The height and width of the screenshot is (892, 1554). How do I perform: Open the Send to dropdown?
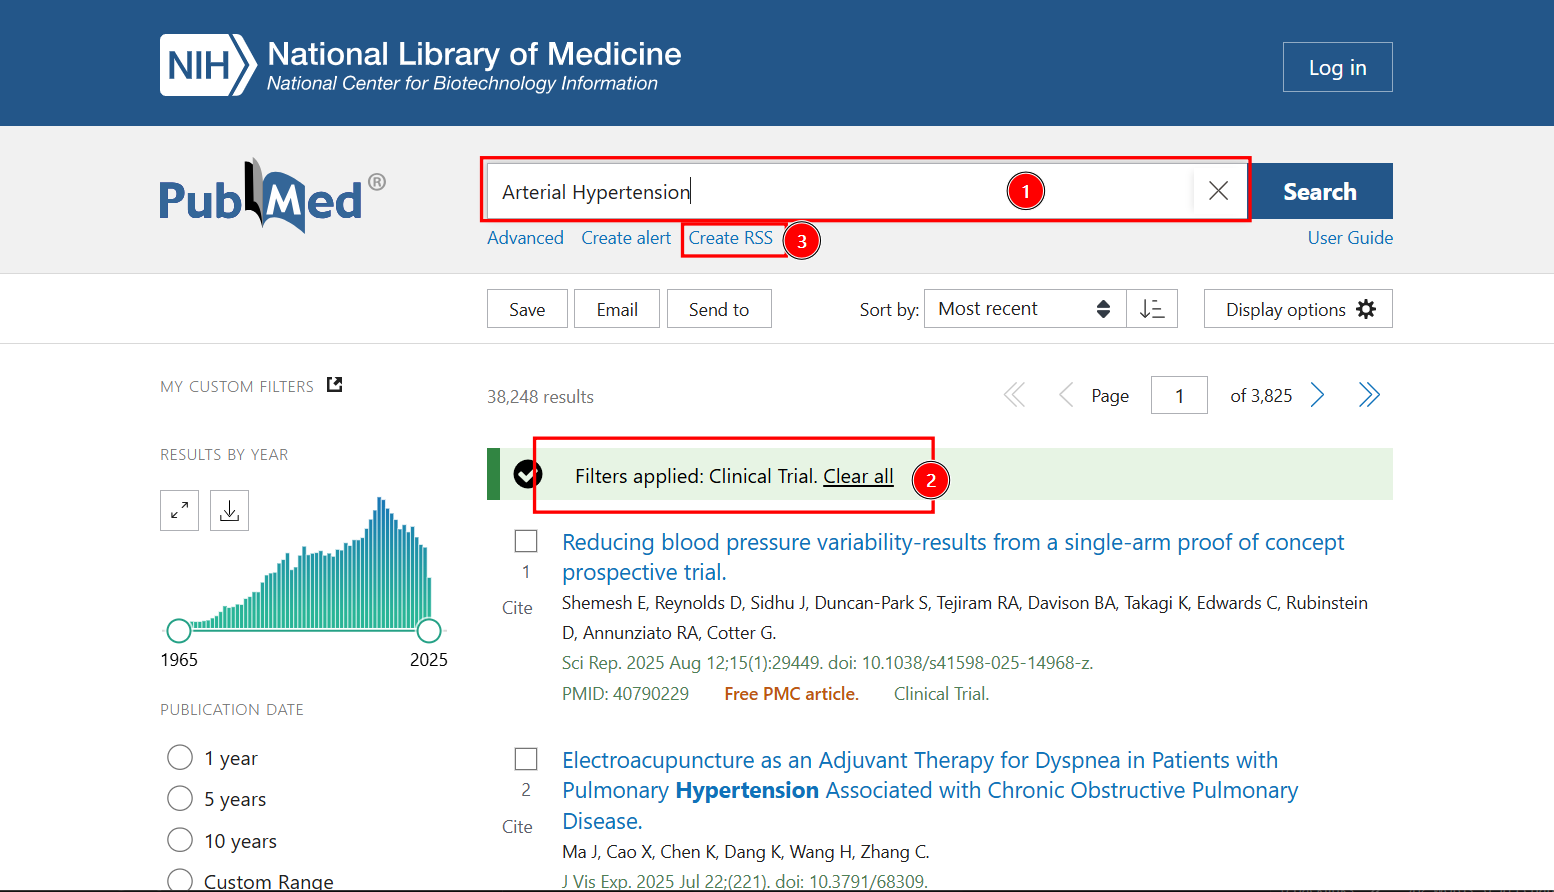719,309
